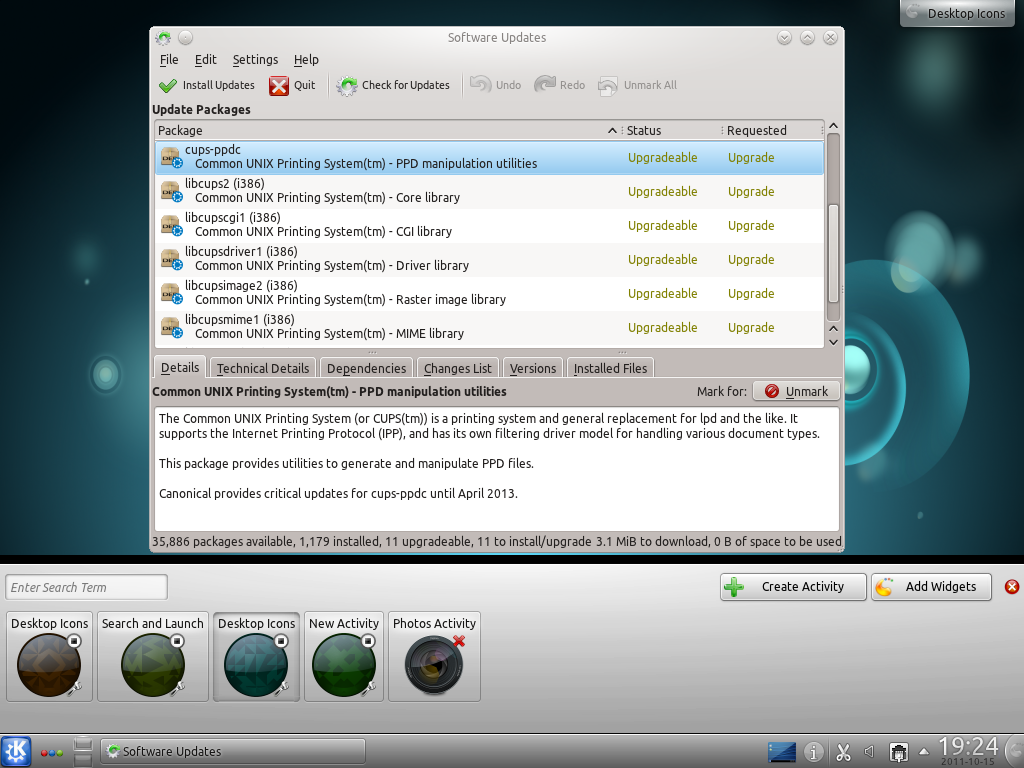
Task: Sort by the Package column header
Action: pyautogui.click(x=388, y=130)
